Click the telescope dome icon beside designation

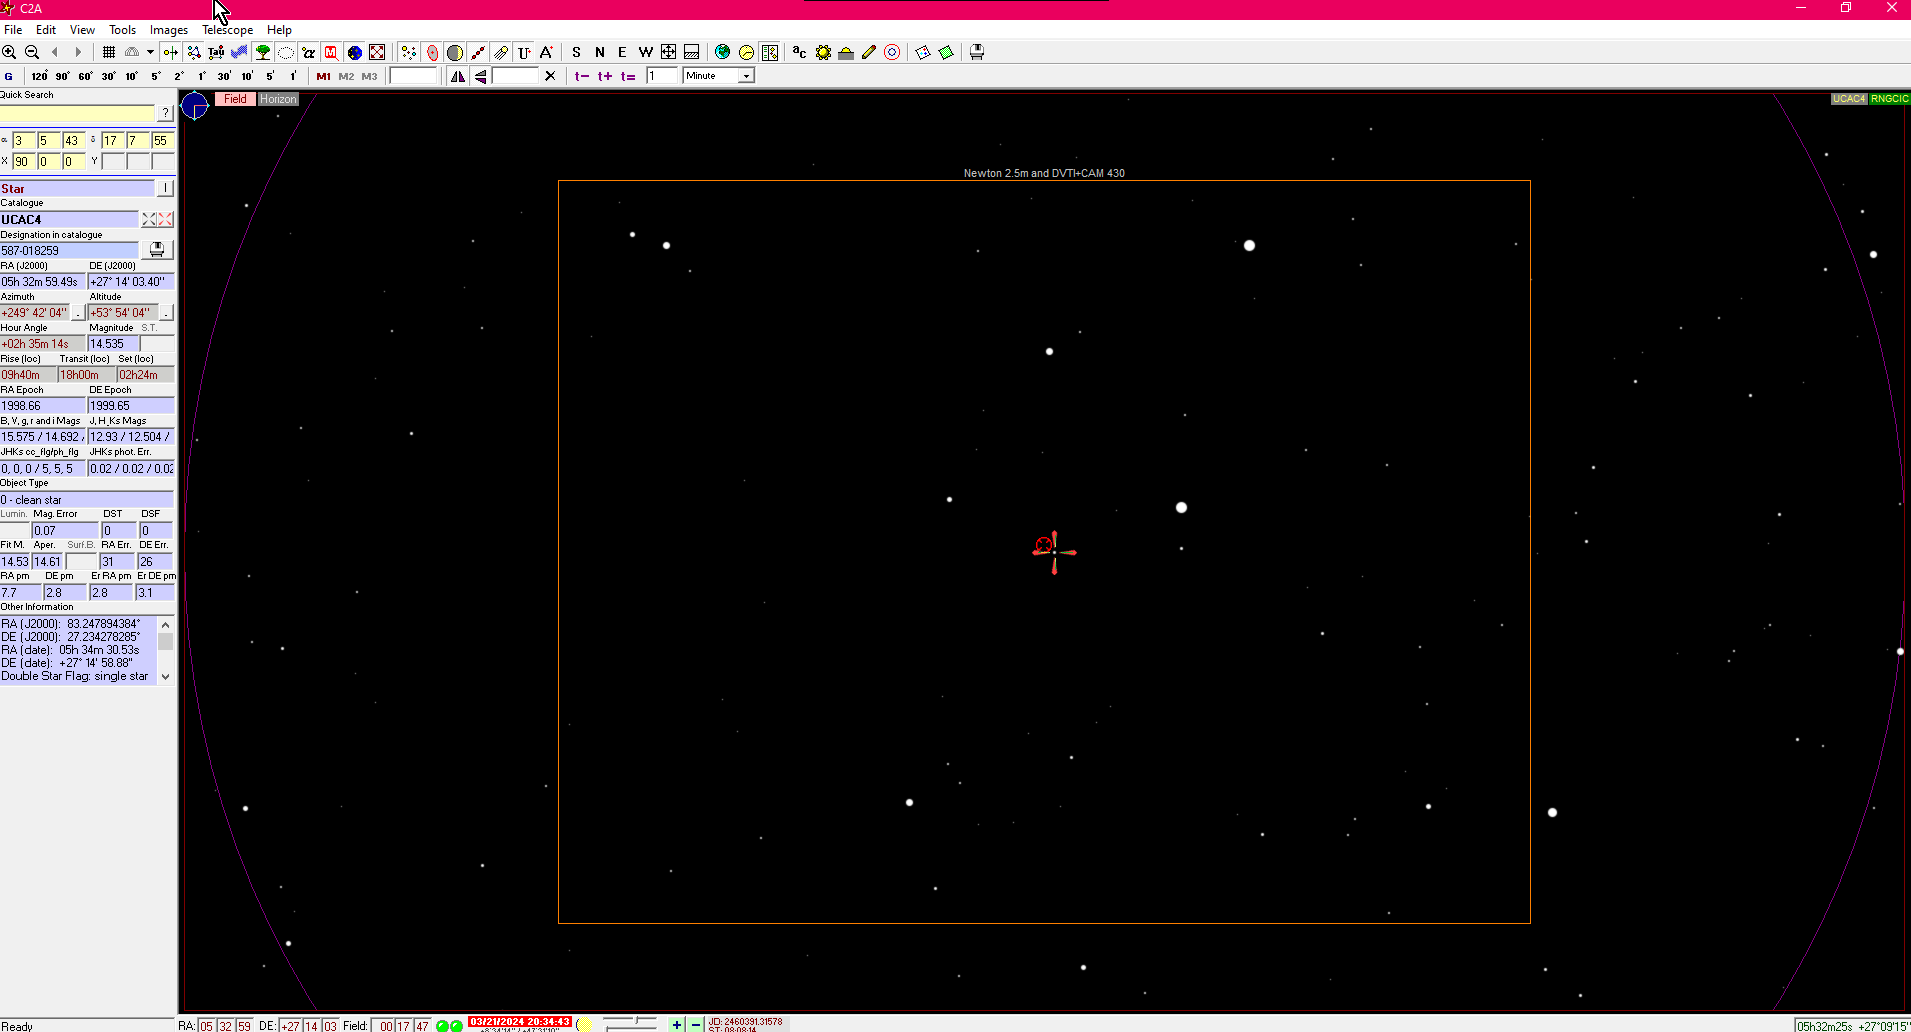click(157, 250)
